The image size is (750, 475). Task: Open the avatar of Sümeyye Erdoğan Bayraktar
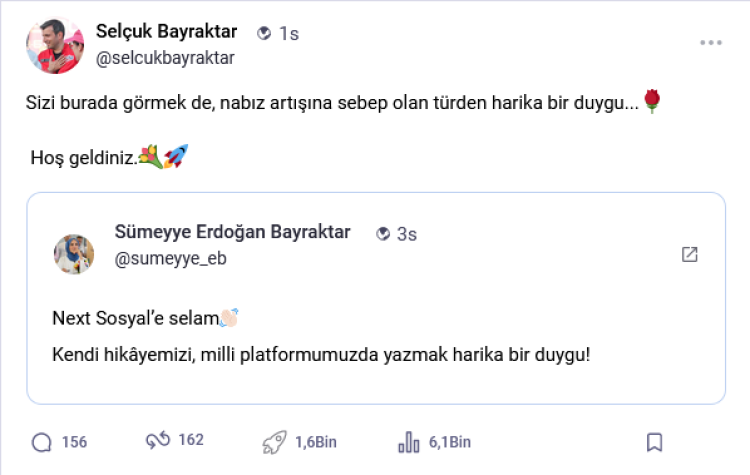73,254
